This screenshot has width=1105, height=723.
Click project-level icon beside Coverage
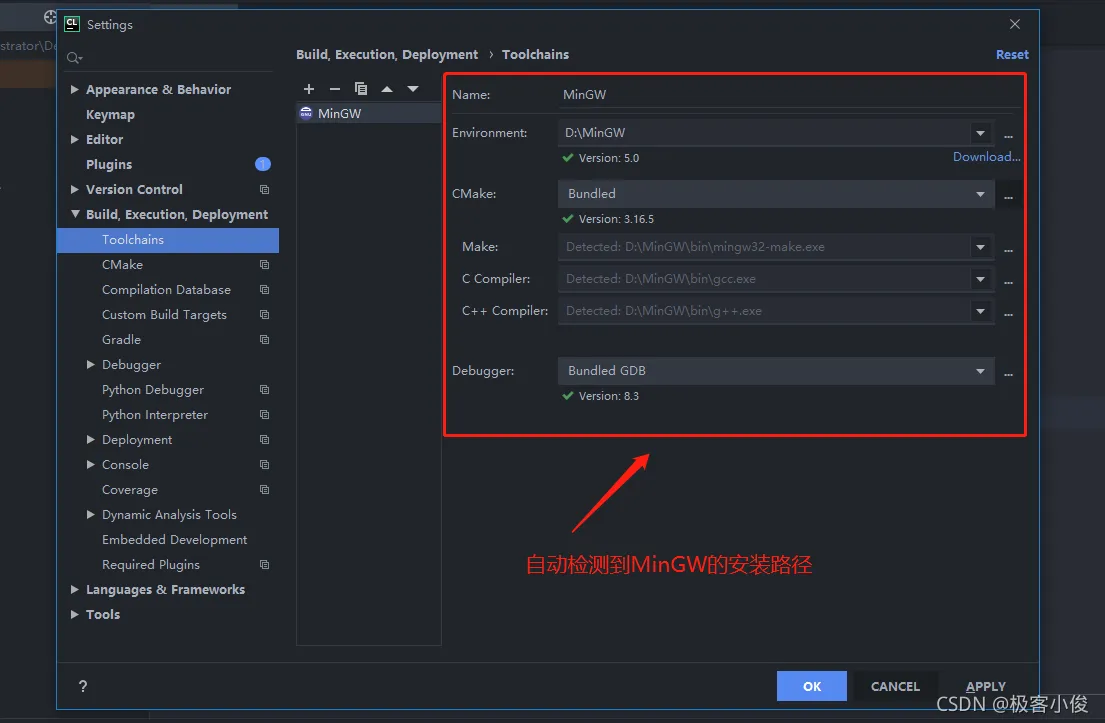pos(264,490)
